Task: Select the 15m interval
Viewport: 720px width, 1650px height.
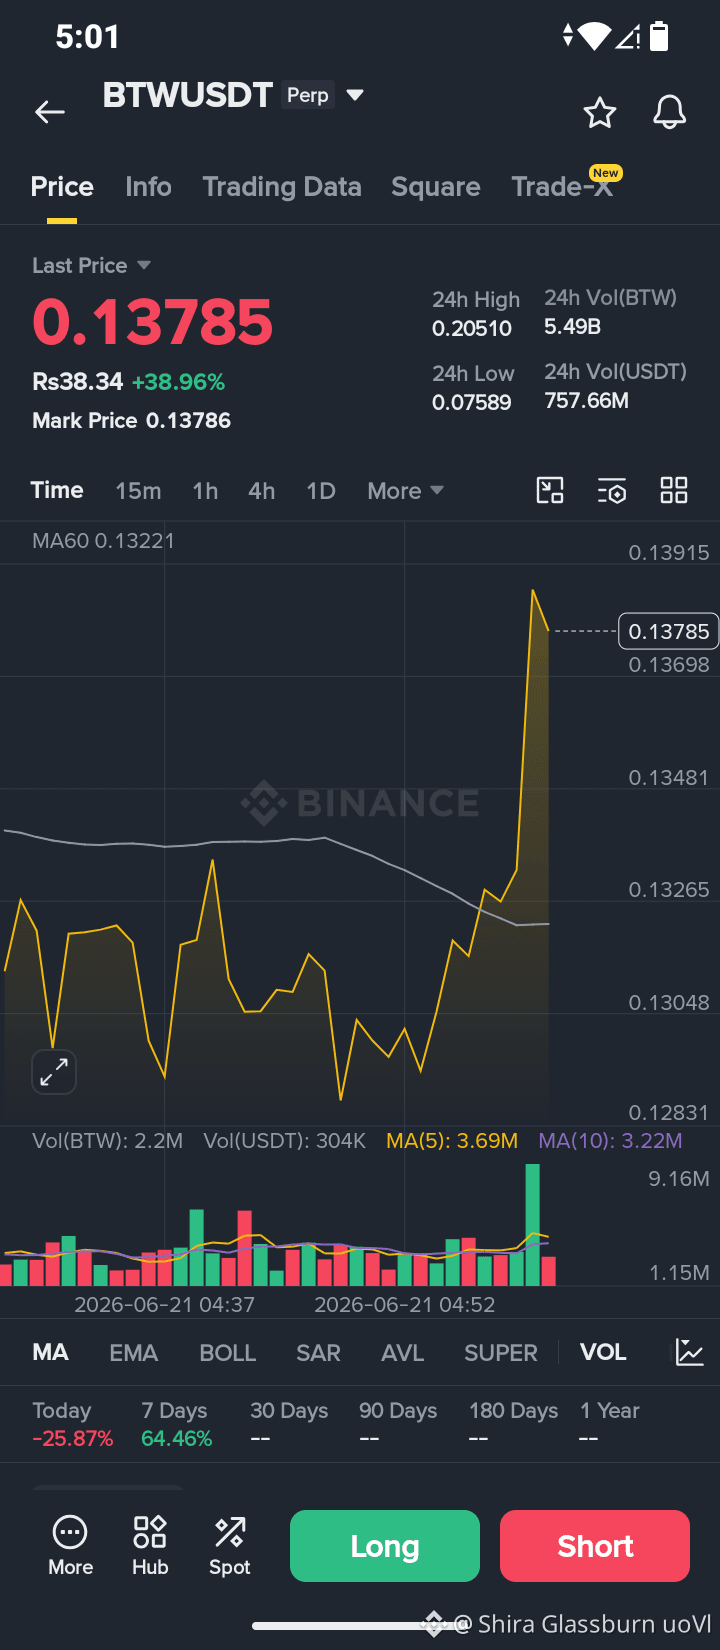Action: [138, 491]
